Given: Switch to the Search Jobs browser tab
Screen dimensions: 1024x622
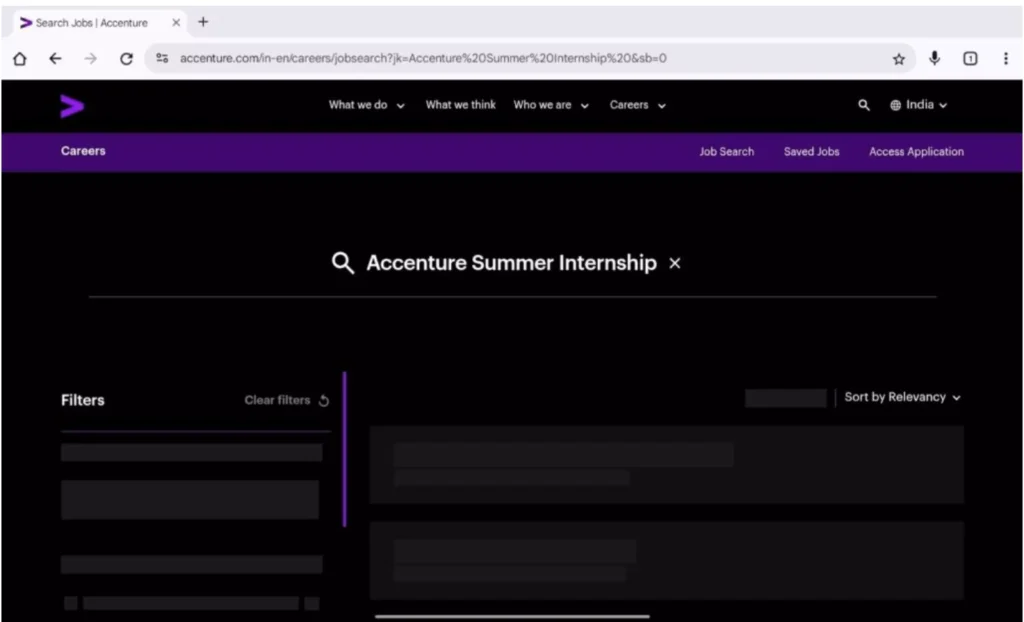Looking at the screenshot, I should [x=90, y=21].
